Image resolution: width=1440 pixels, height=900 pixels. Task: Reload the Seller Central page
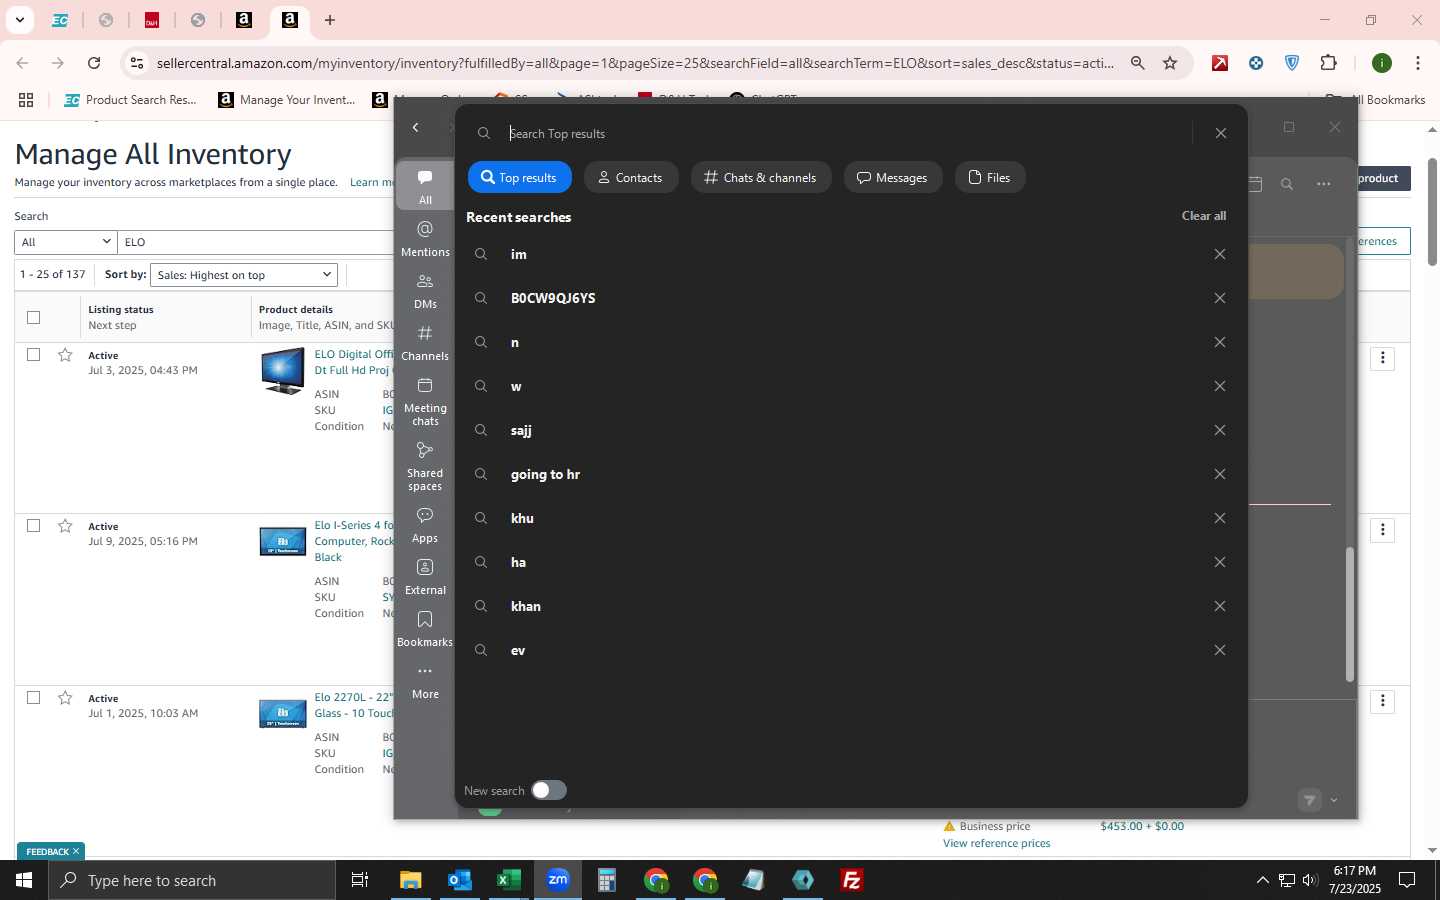(94, 63)
